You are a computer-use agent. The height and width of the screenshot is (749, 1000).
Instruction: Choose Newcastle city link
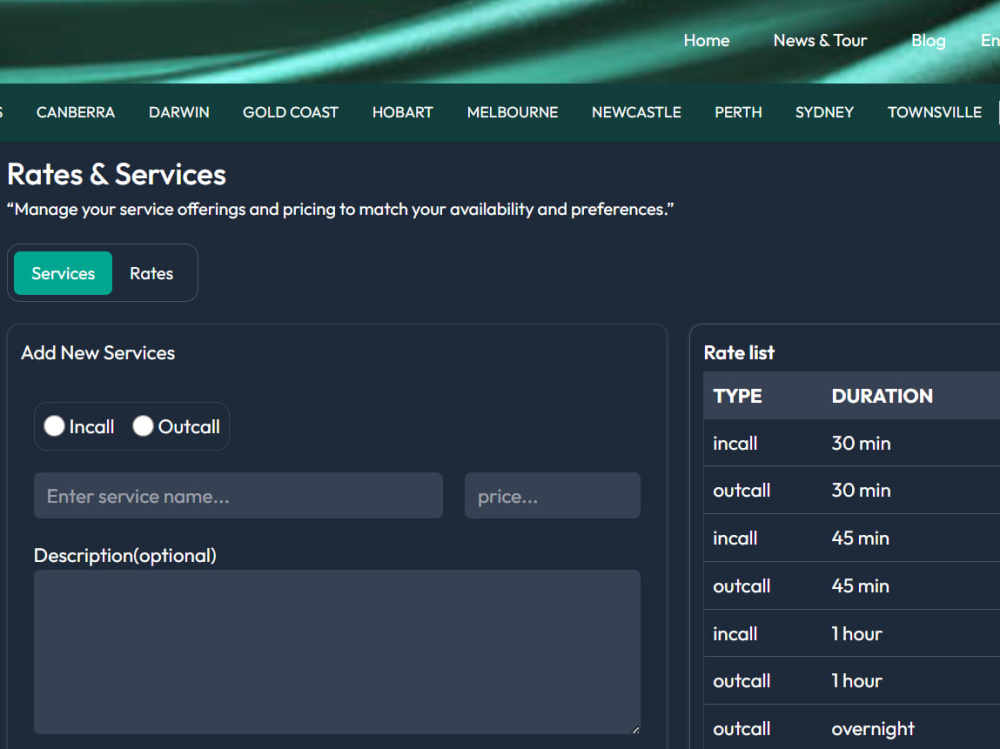coord(636,112)
